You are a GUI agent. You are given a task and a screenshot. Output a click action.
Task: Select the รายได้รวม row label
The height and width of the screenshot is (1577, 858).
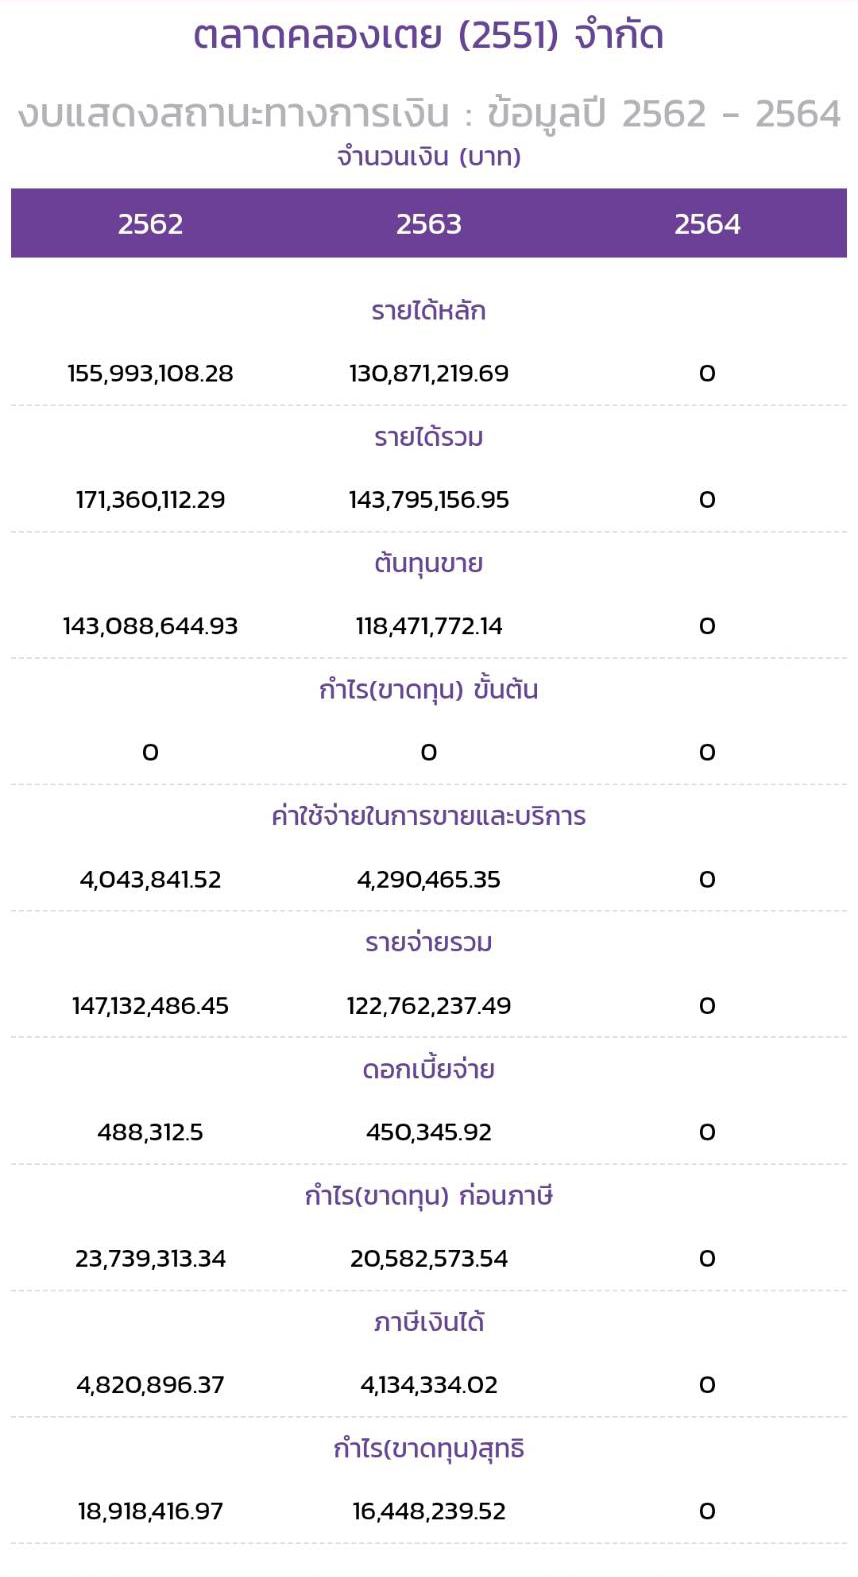pyautogui.click(x=428, y=437)
